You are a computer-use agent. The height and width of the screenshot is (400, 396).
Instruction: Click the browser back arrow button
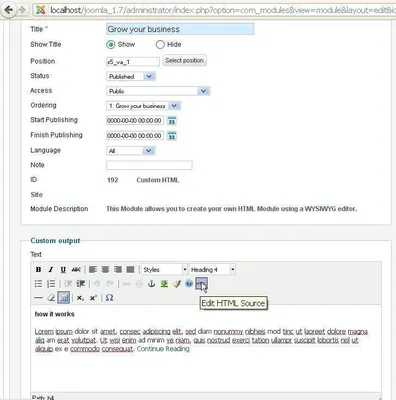9,10
